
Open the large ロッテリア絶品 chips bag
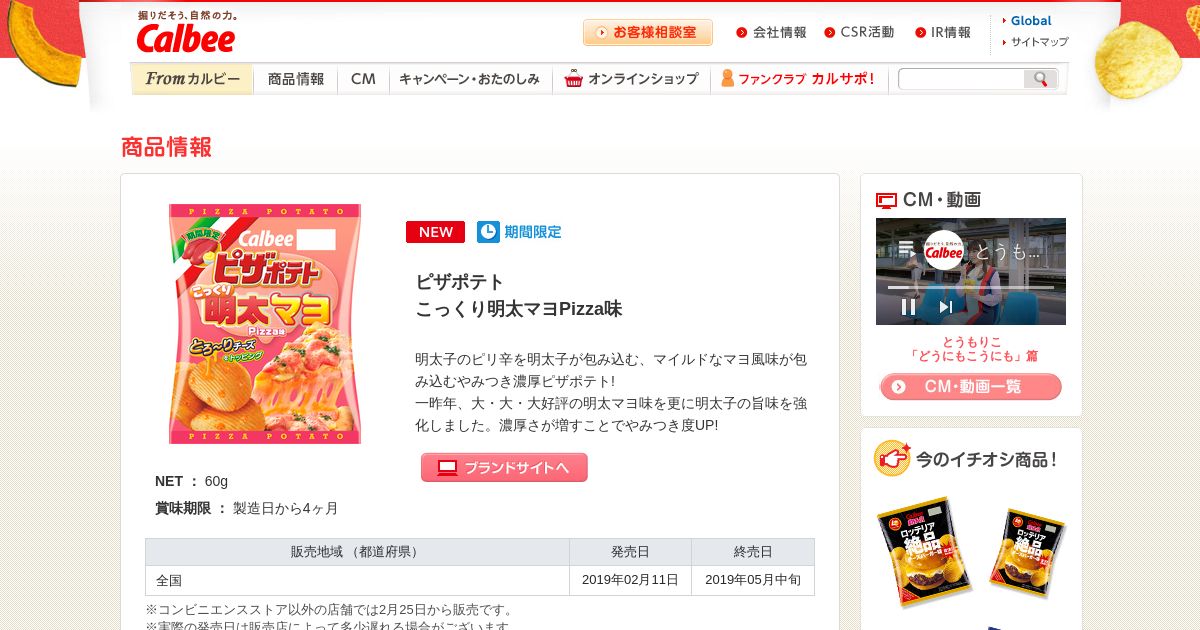(925, 555)
